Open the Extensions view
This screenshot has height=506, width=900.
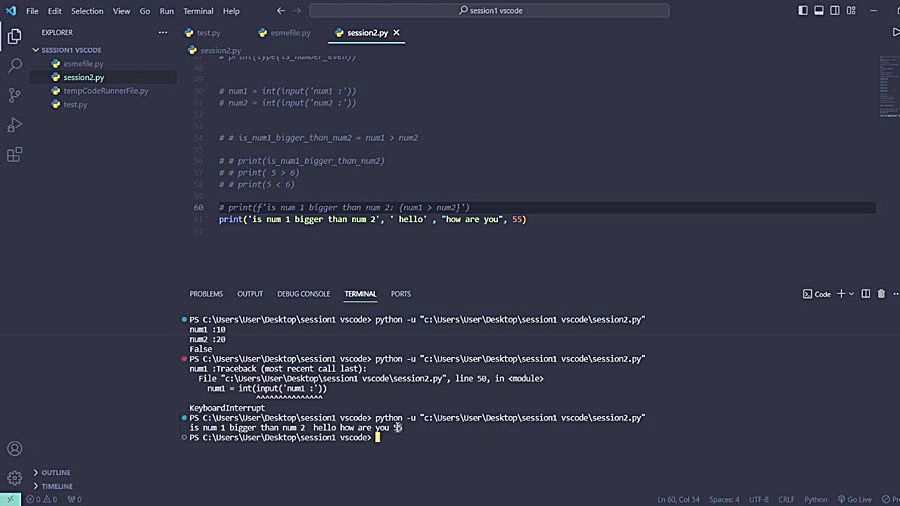(14, 154)
